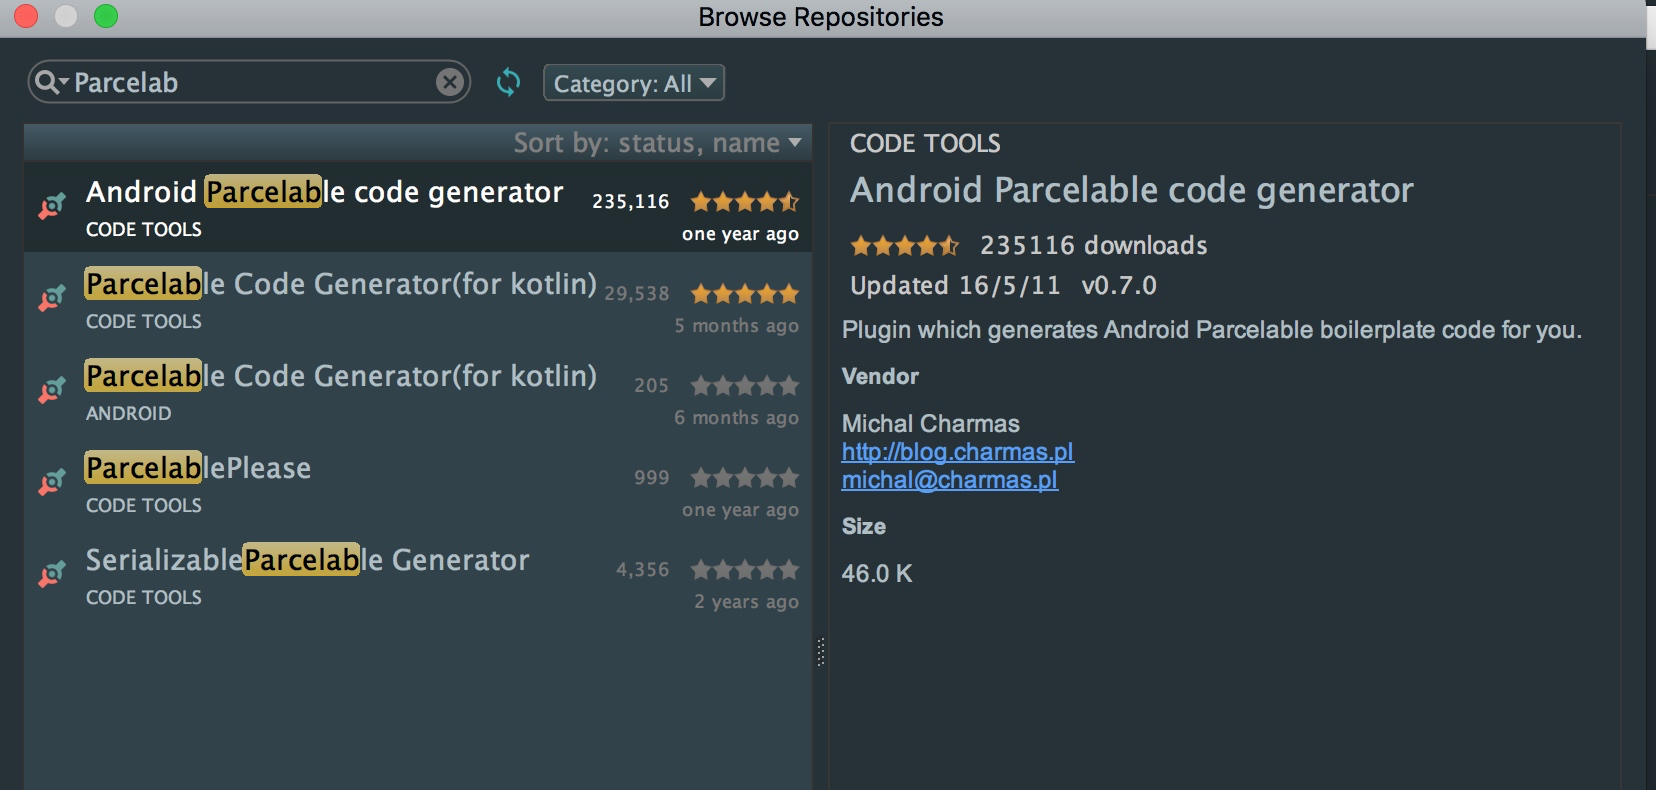Click plugin icon beside Android Parcelable code generator
Screen dimensions: 1656x790
52,206
